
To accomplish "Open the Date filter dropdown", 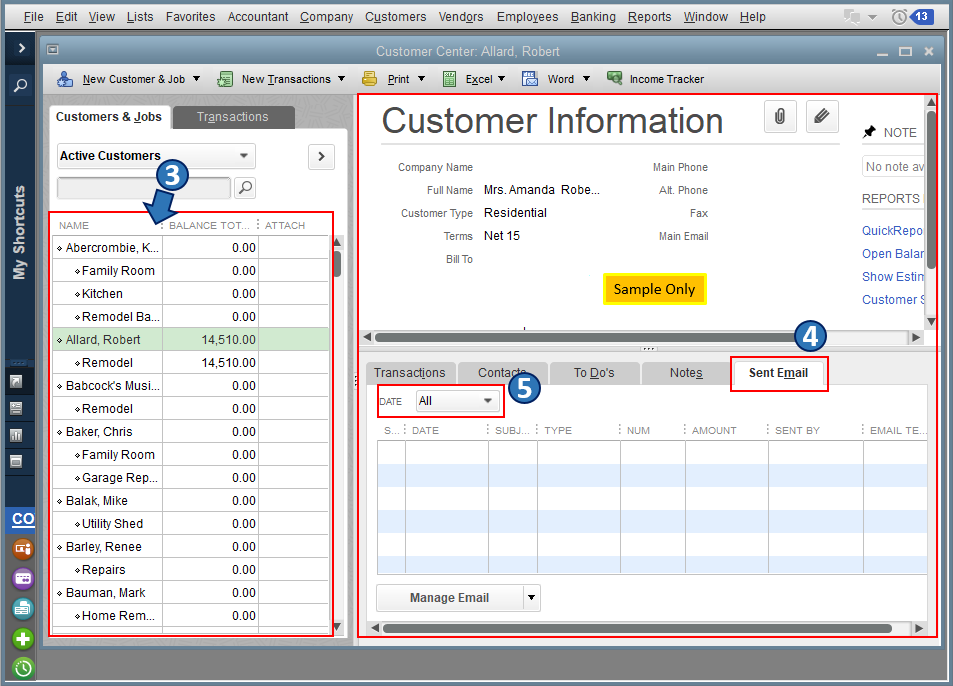I will 458,401.
